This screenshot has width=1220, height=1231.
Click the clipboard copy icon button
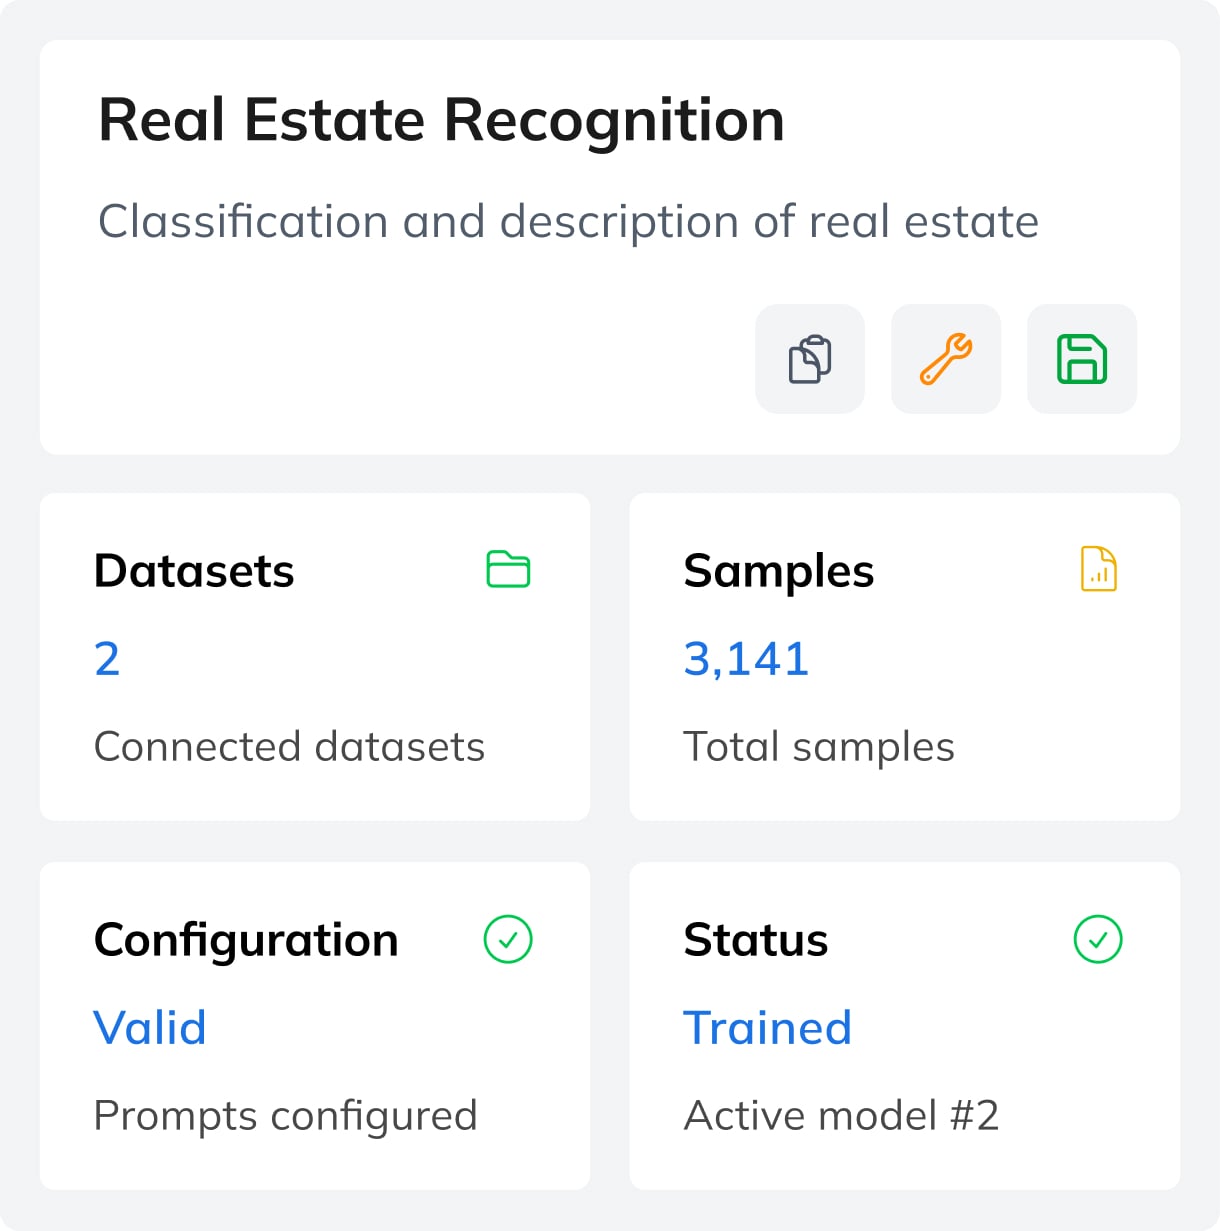(x=810, y=359)
